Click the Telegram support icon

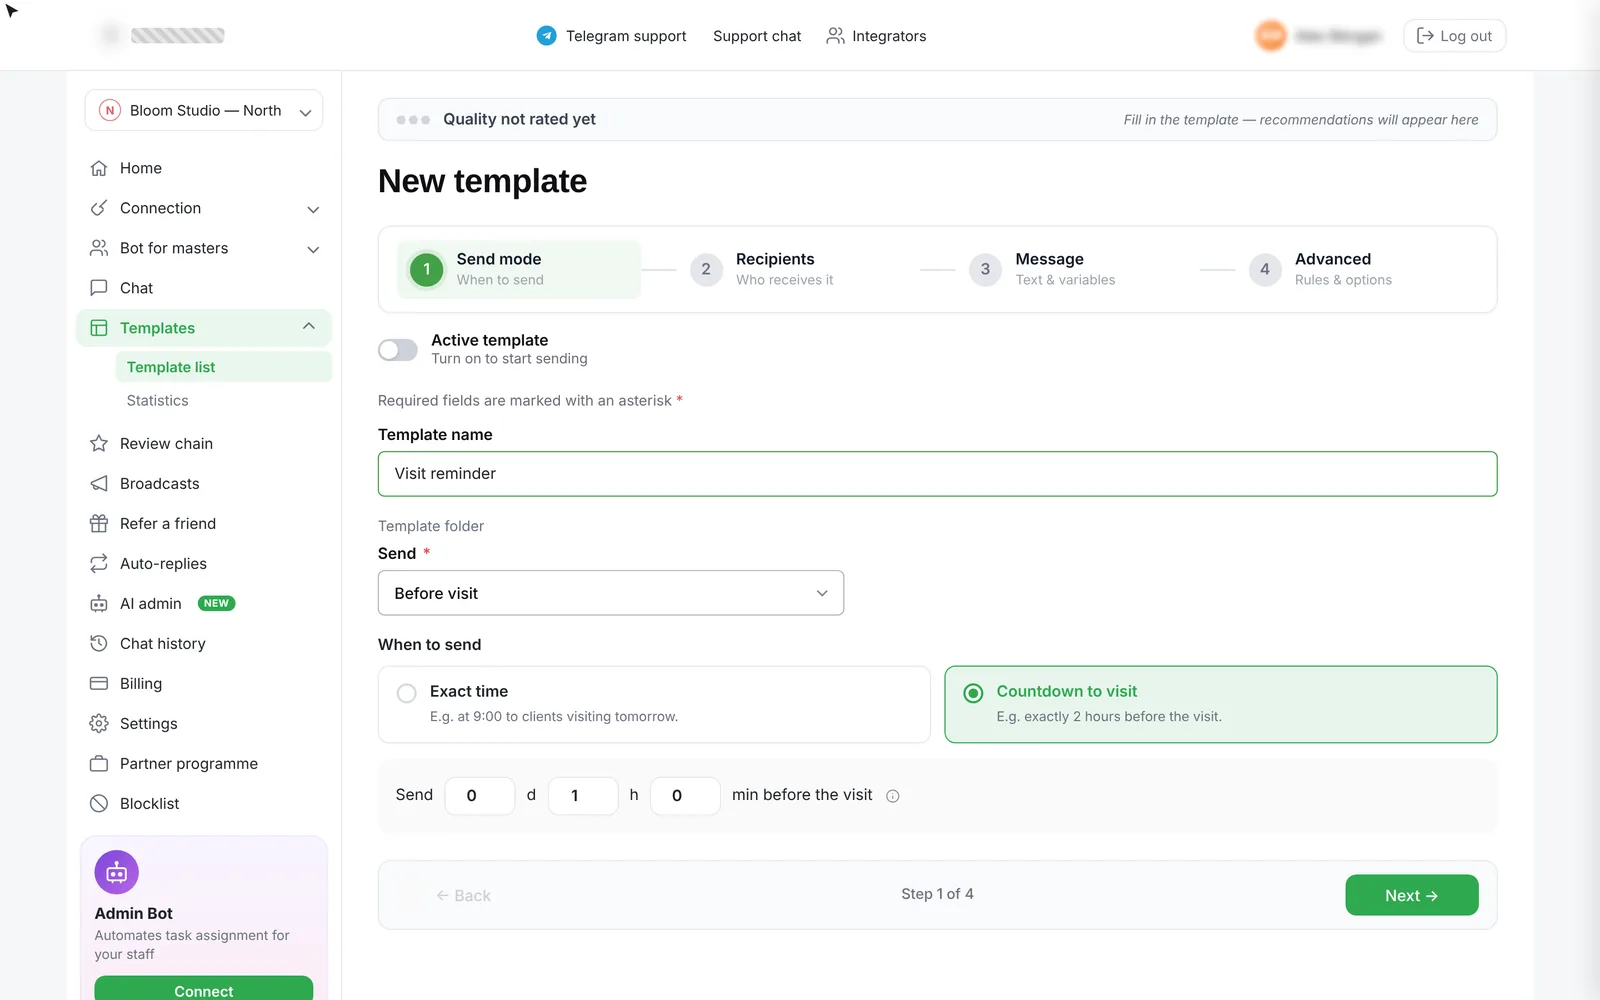[546, 36]
